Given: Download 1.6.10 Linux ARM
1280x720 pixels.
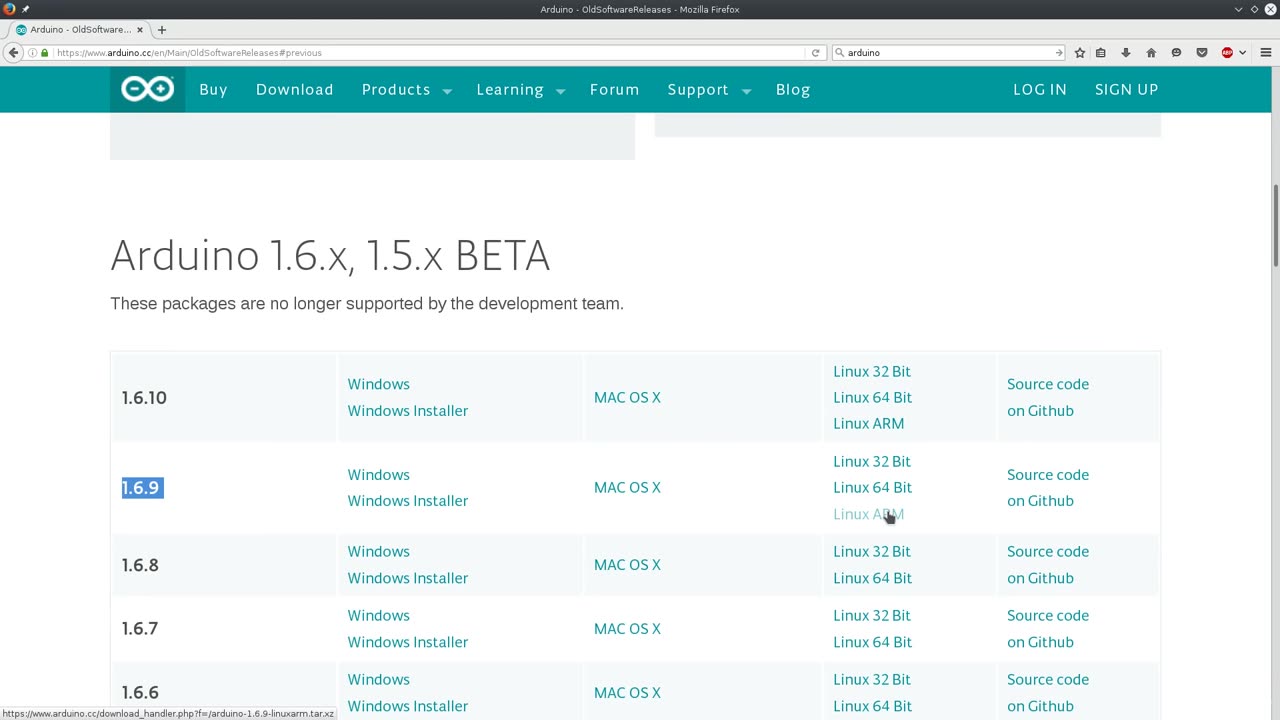Looking at the screenshot, I should click(868, 423).
